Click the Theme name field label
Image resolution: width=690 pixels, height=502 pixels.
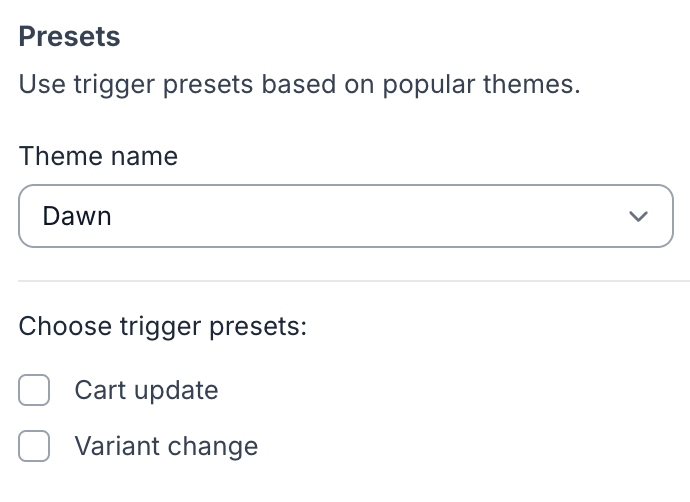click(x=98, y=157)
